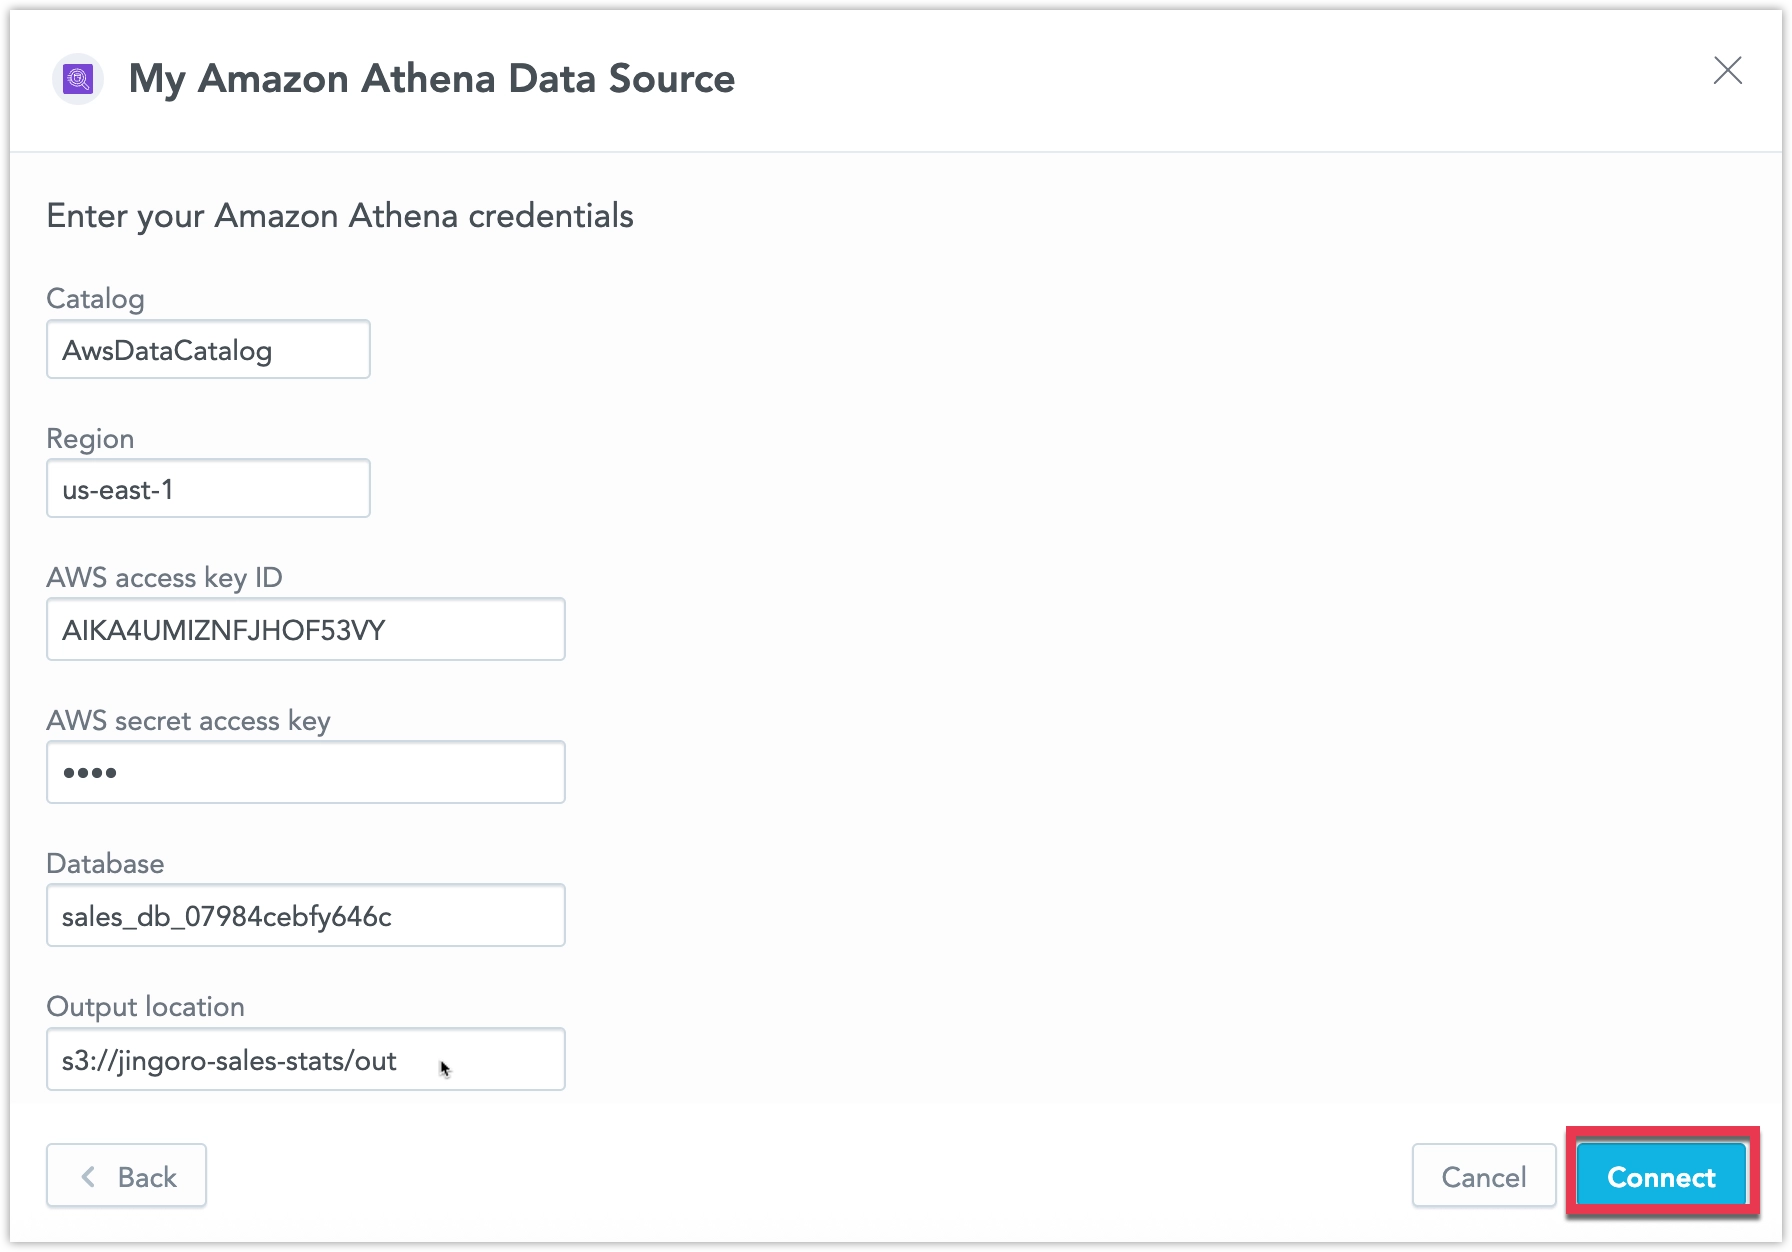
Task: Click the Enter your Amazon Athena credentials heading
Action: [340, 216]
